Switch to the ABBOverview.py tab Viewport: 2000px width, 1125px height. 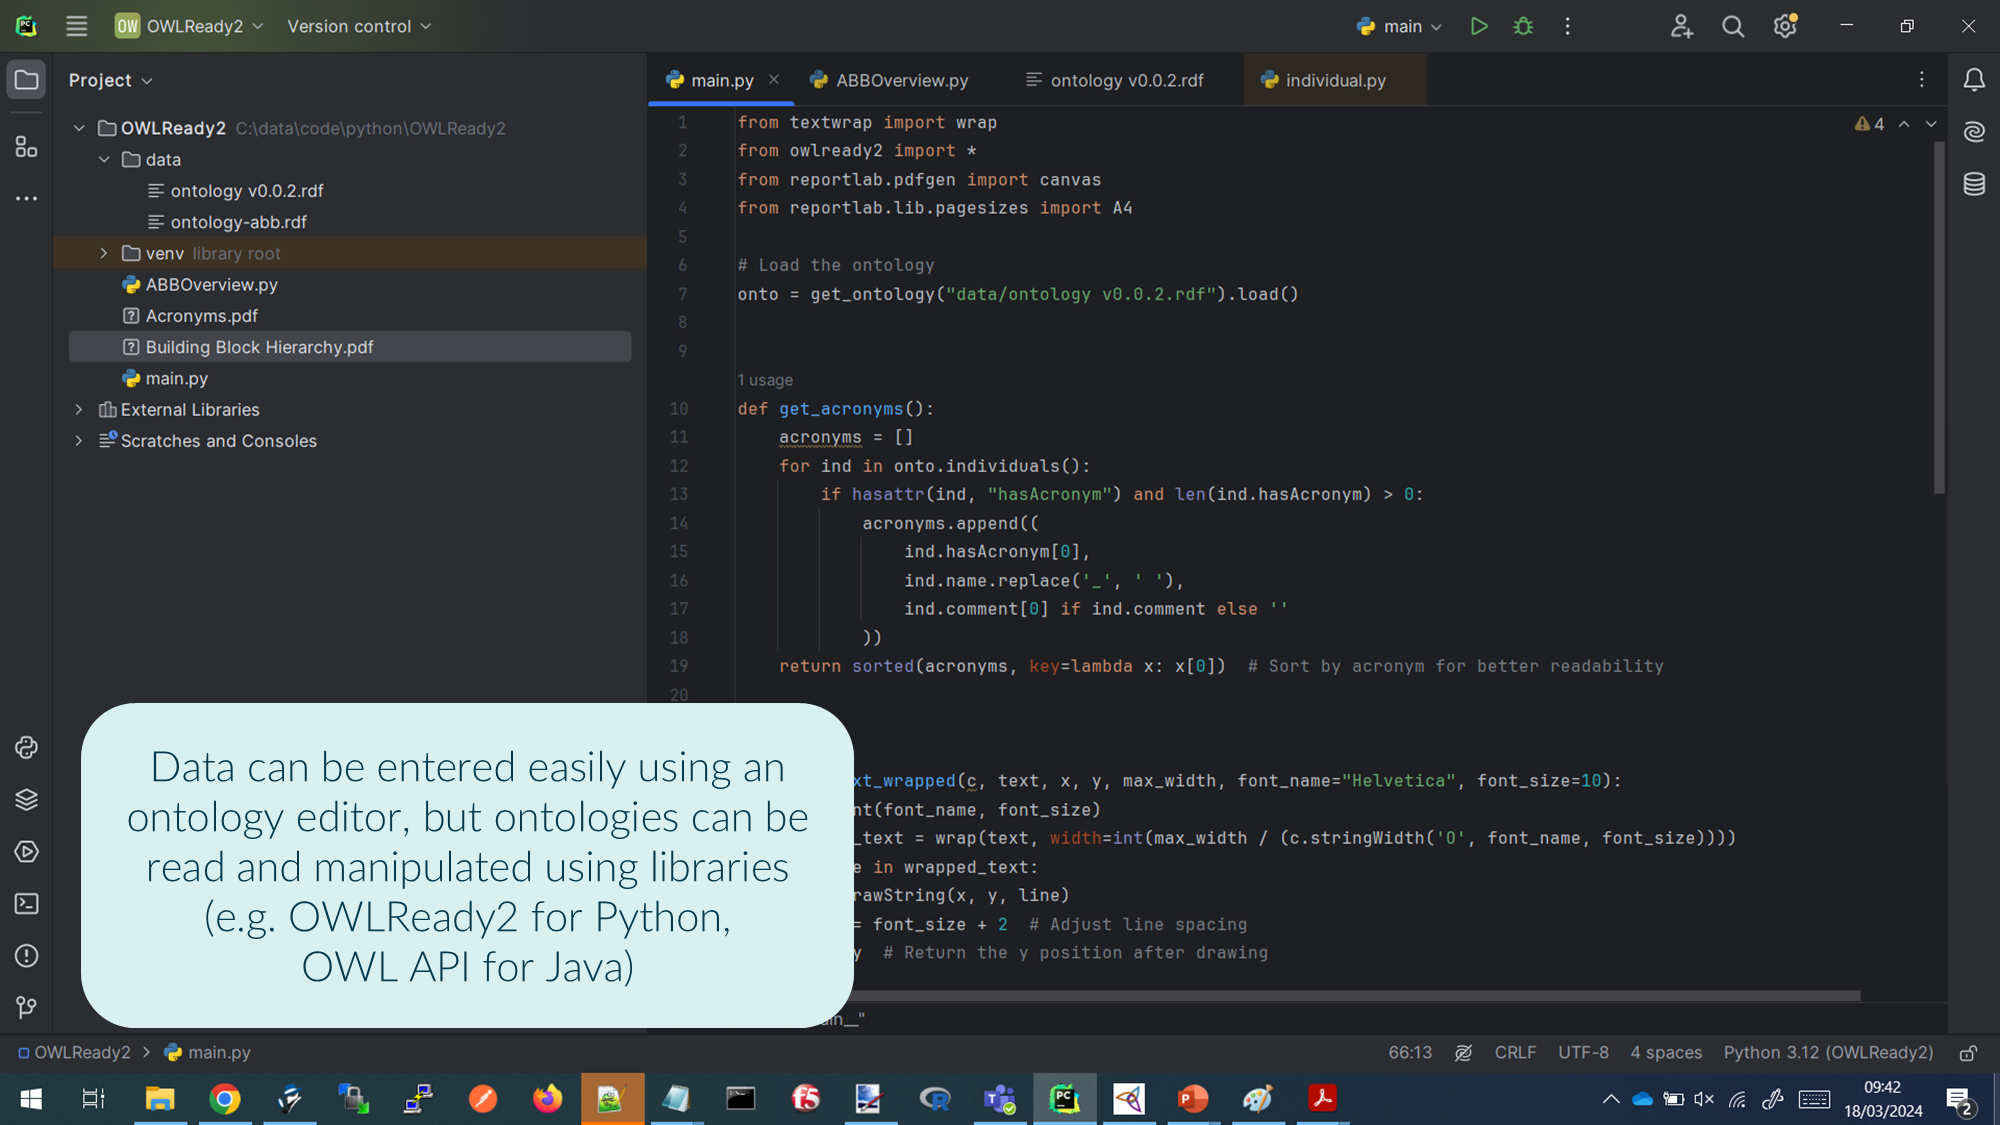[901, 81]
